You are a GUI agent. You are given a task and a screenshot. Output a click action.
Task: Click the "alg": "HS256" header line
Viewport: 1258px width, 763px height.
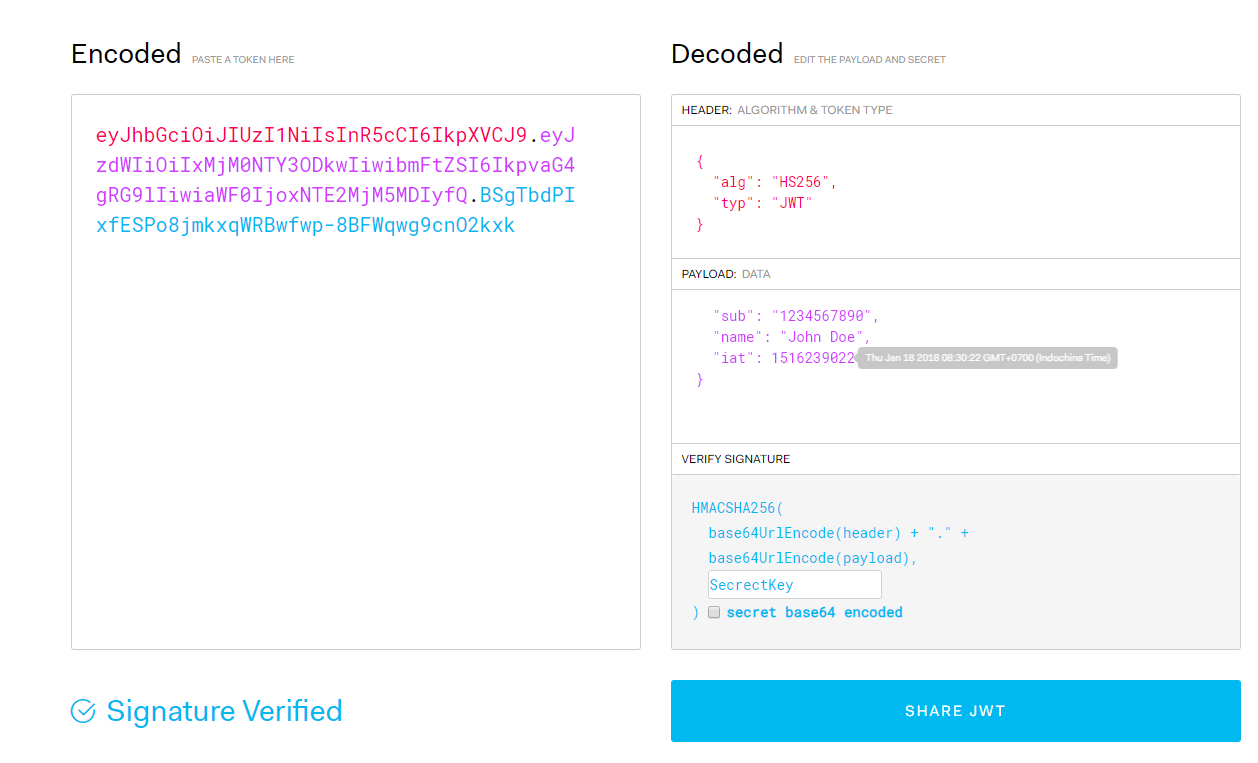pos(774,182)
